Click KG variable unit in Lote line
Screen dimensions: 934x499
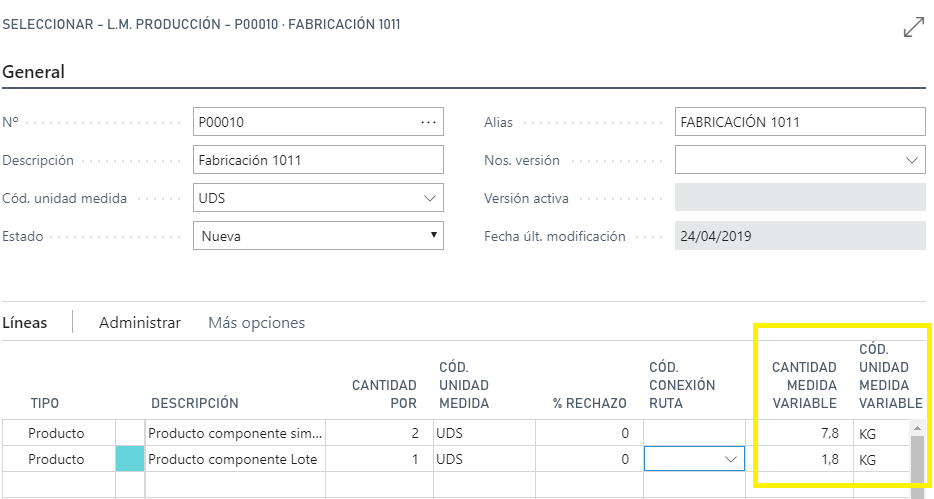pyautogui.click(x=881, y=459)
